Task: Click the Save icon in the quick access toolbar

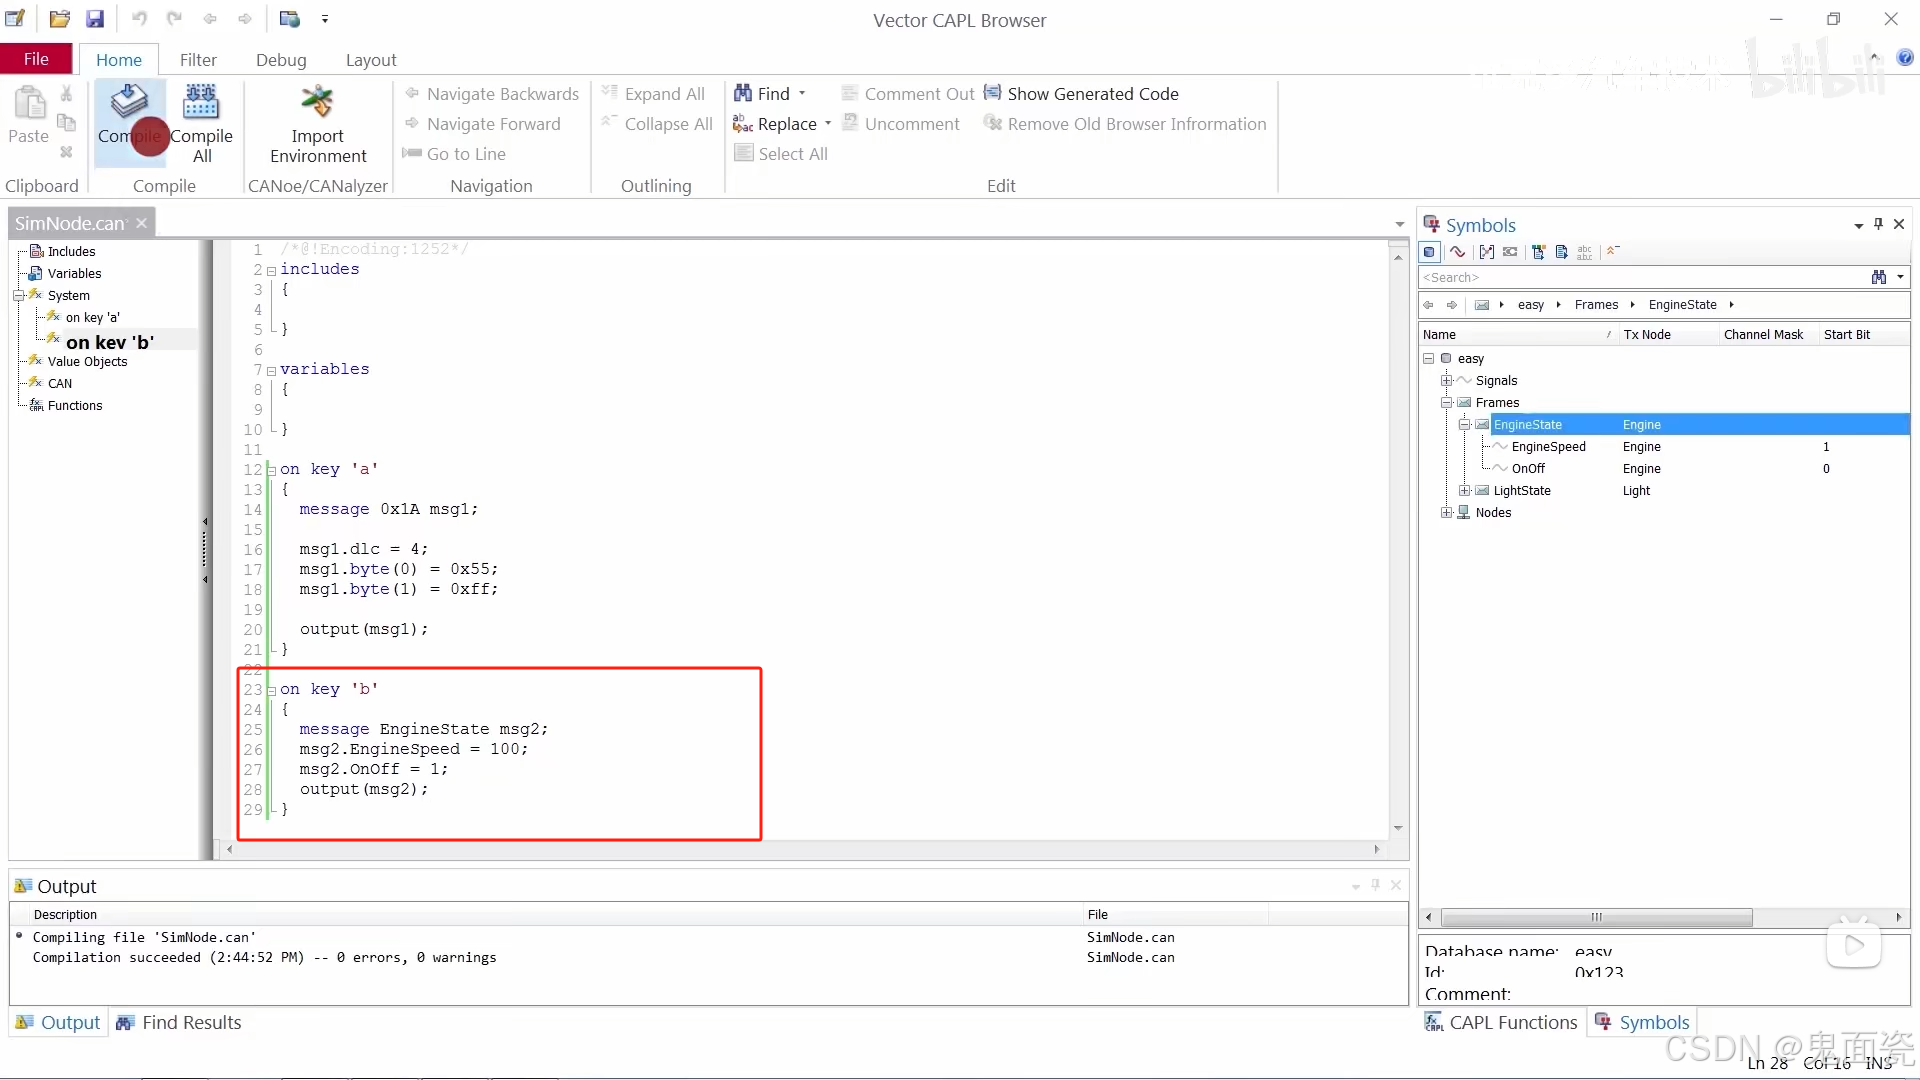Action: pyautogui.click(x=95, y=19)
